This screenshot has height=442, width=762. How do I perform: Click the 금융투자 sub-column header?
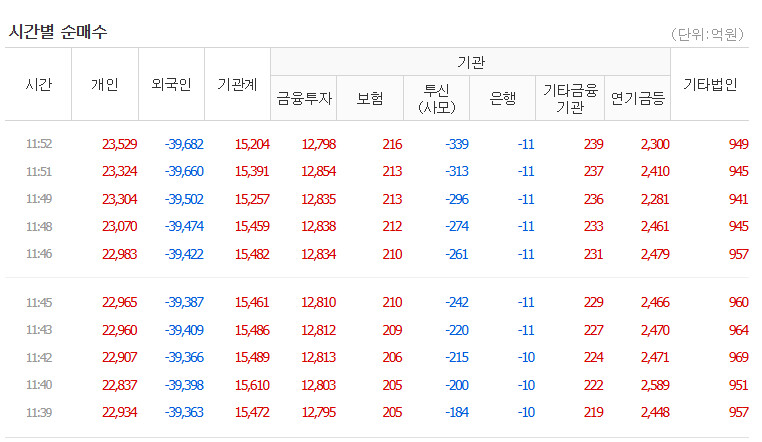304,99
